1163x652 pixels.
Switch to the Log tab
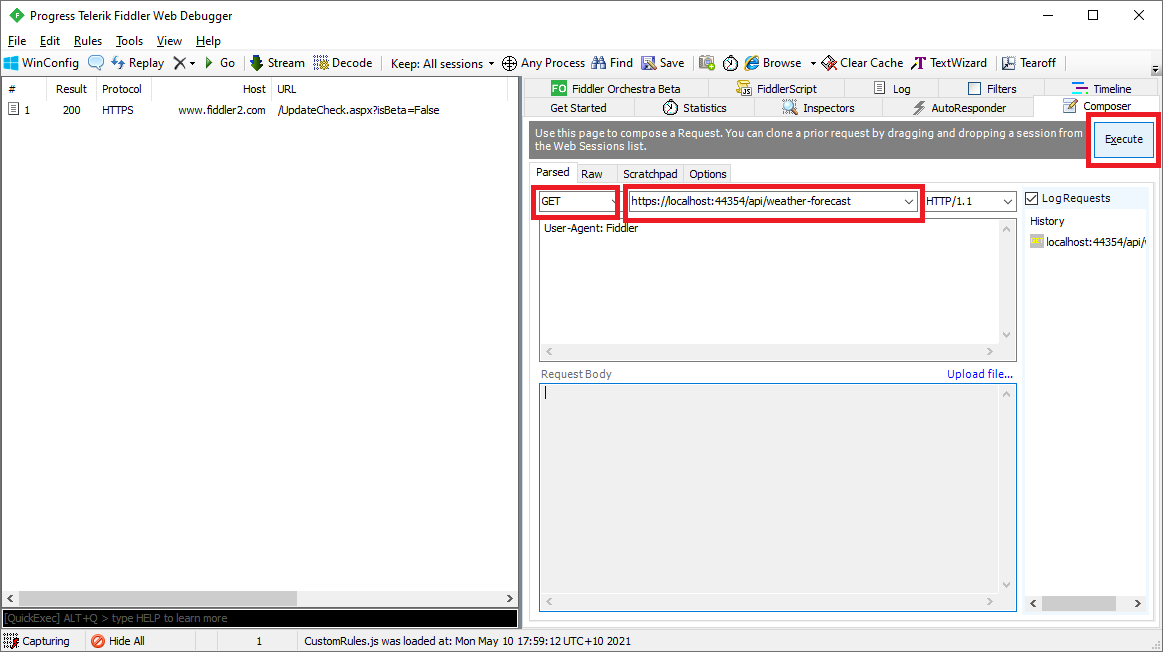(892, 88)
